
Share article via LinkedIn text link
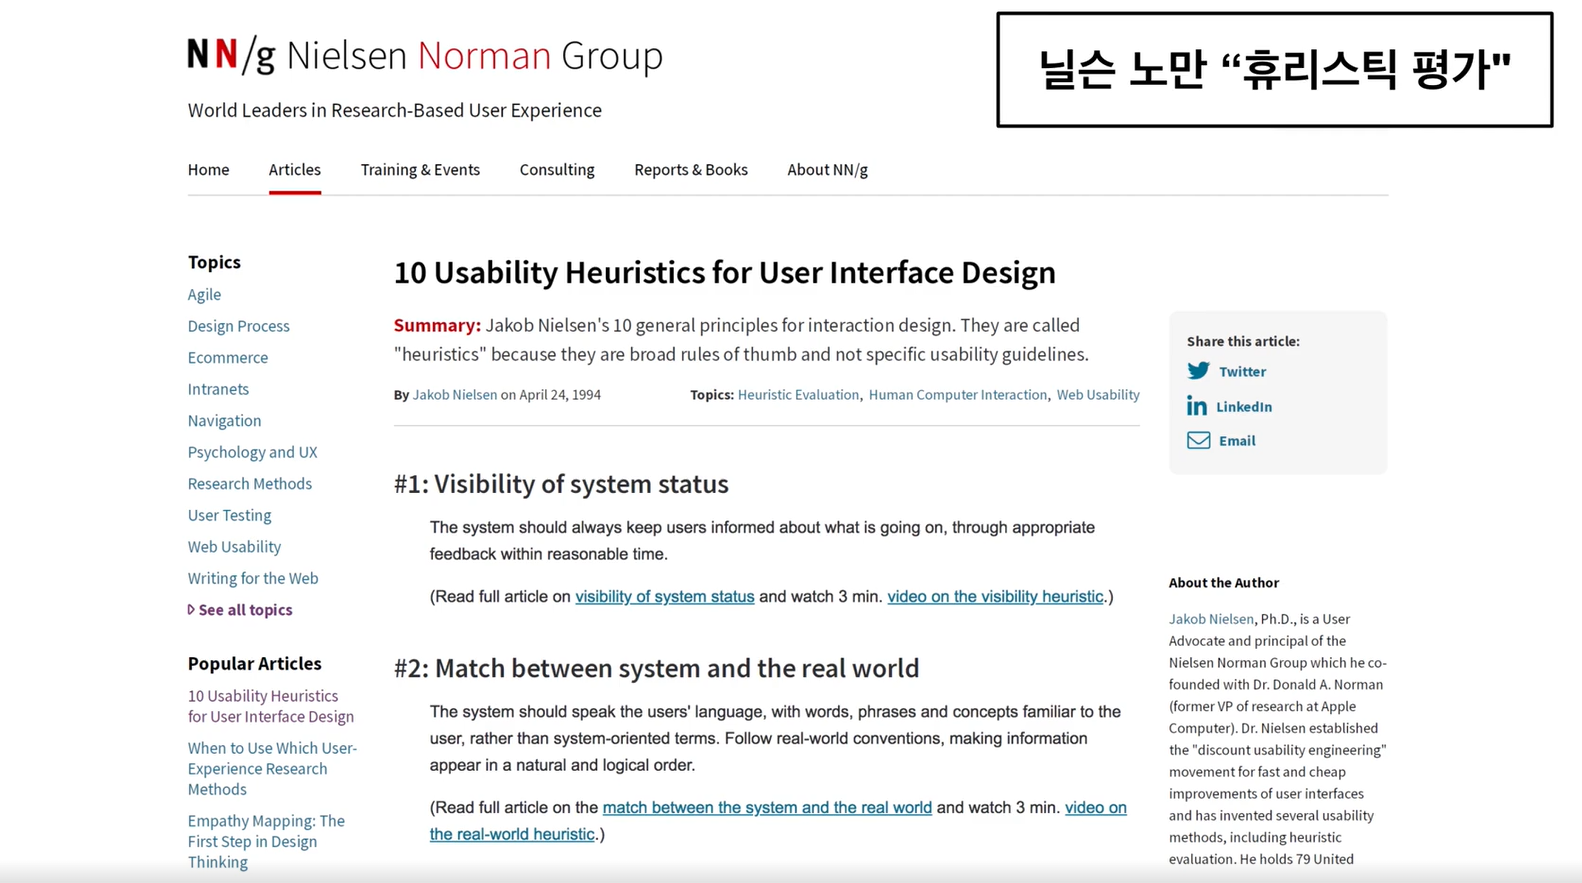coord(1244,407)
